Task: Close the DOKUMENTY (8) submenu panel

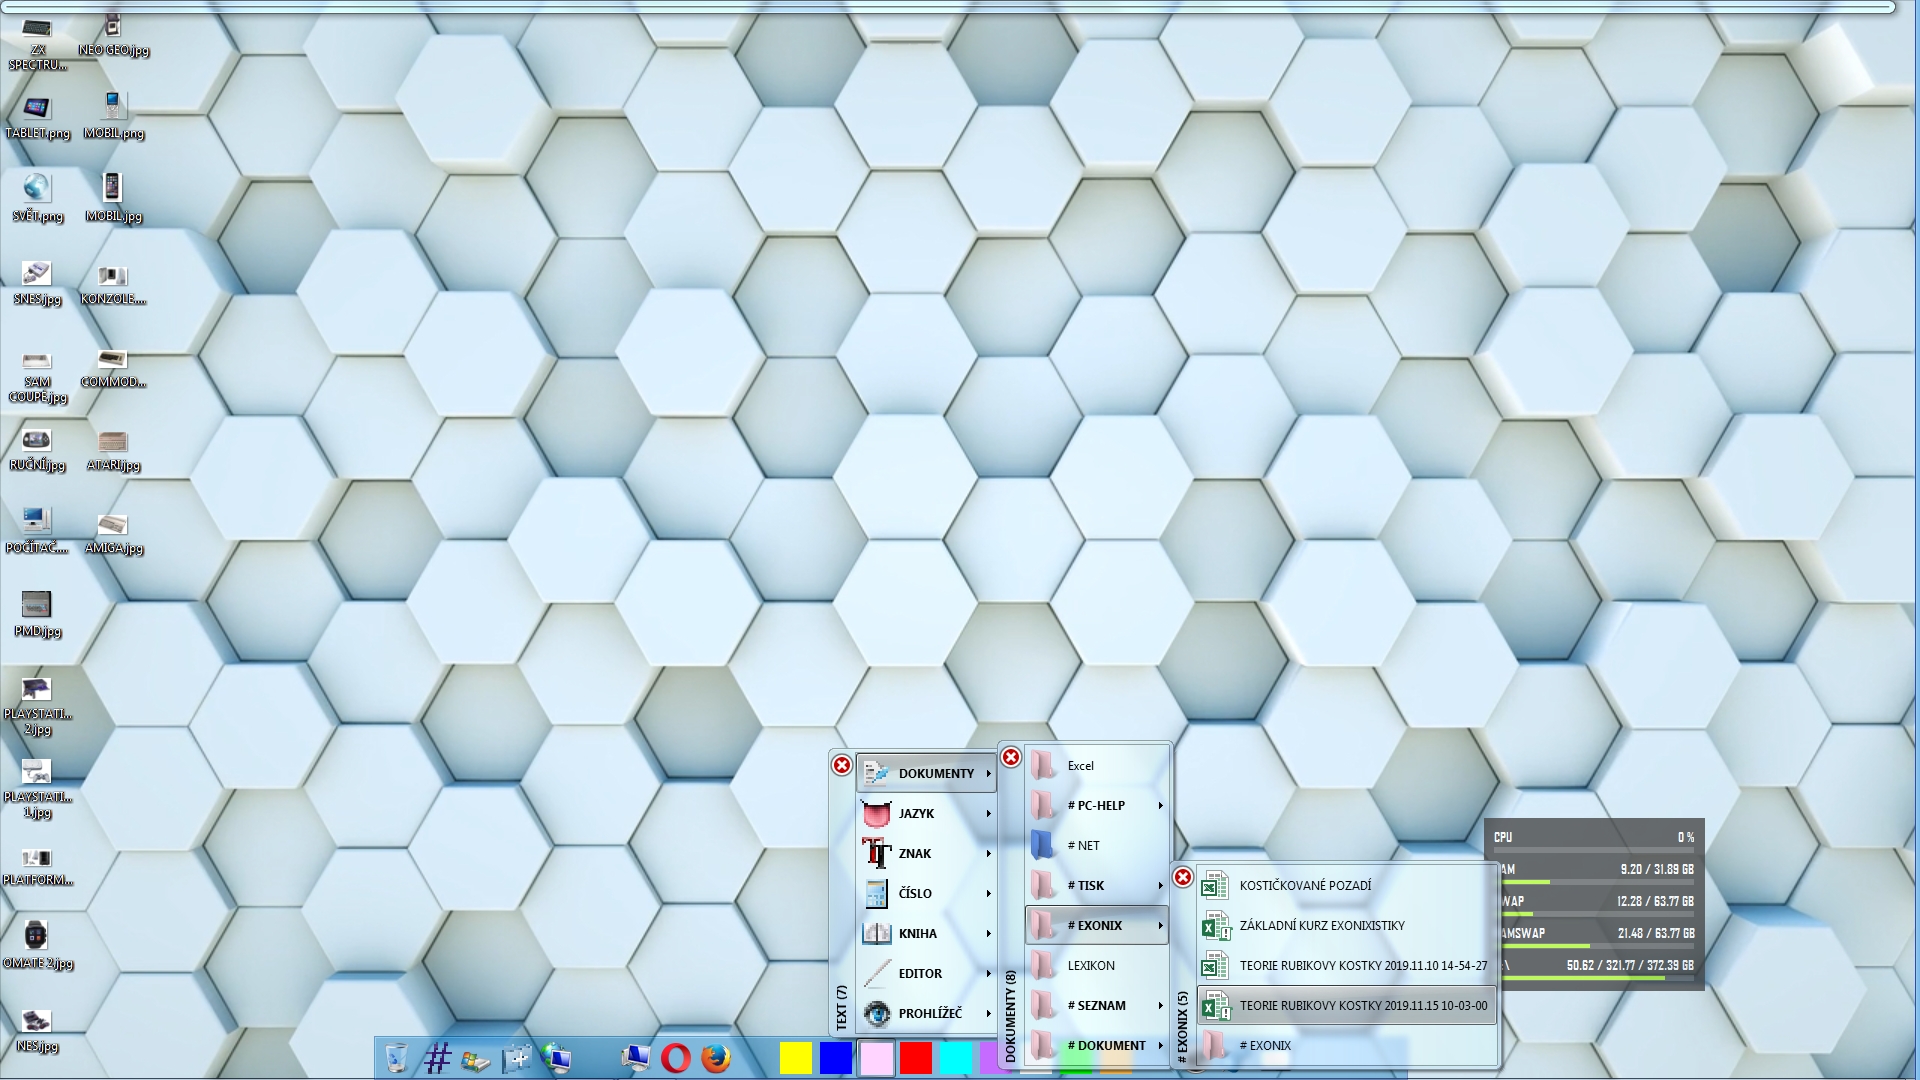Action: (1011, 757)
